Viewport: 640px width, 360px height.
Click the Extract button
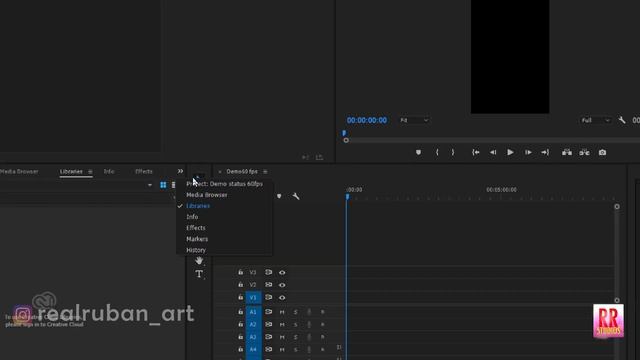point(584,152)
